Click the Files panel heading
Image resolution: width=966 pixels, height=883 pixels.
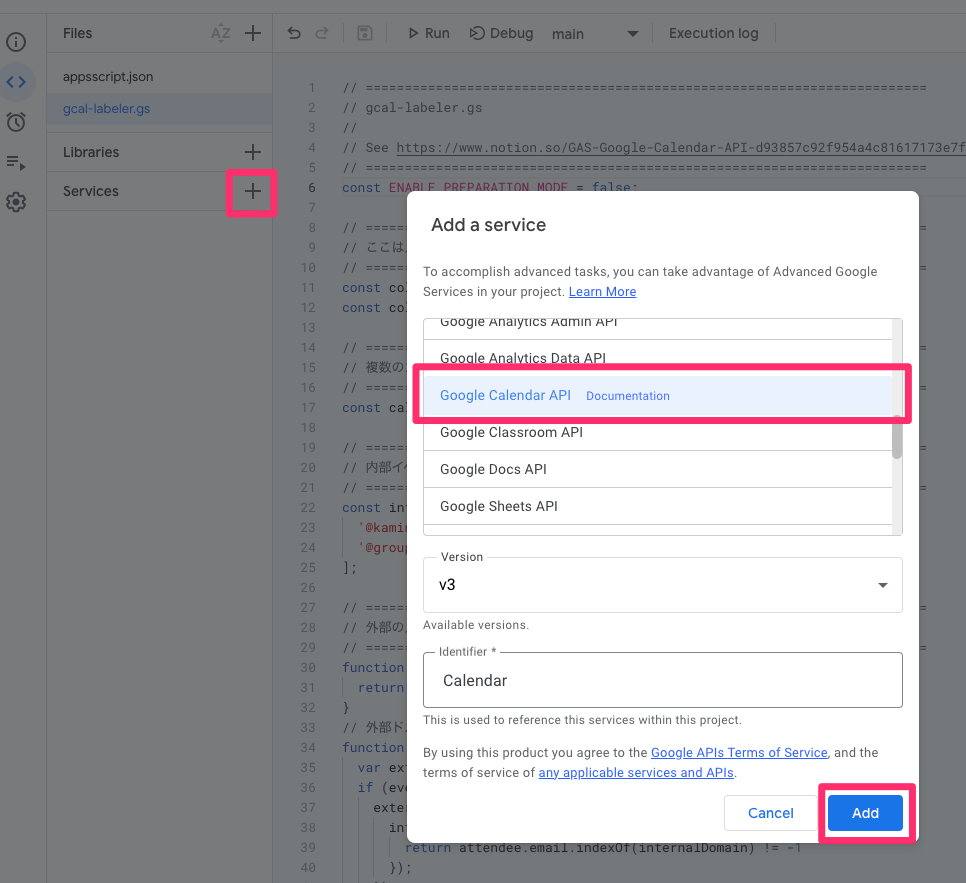tap(78, 33)
